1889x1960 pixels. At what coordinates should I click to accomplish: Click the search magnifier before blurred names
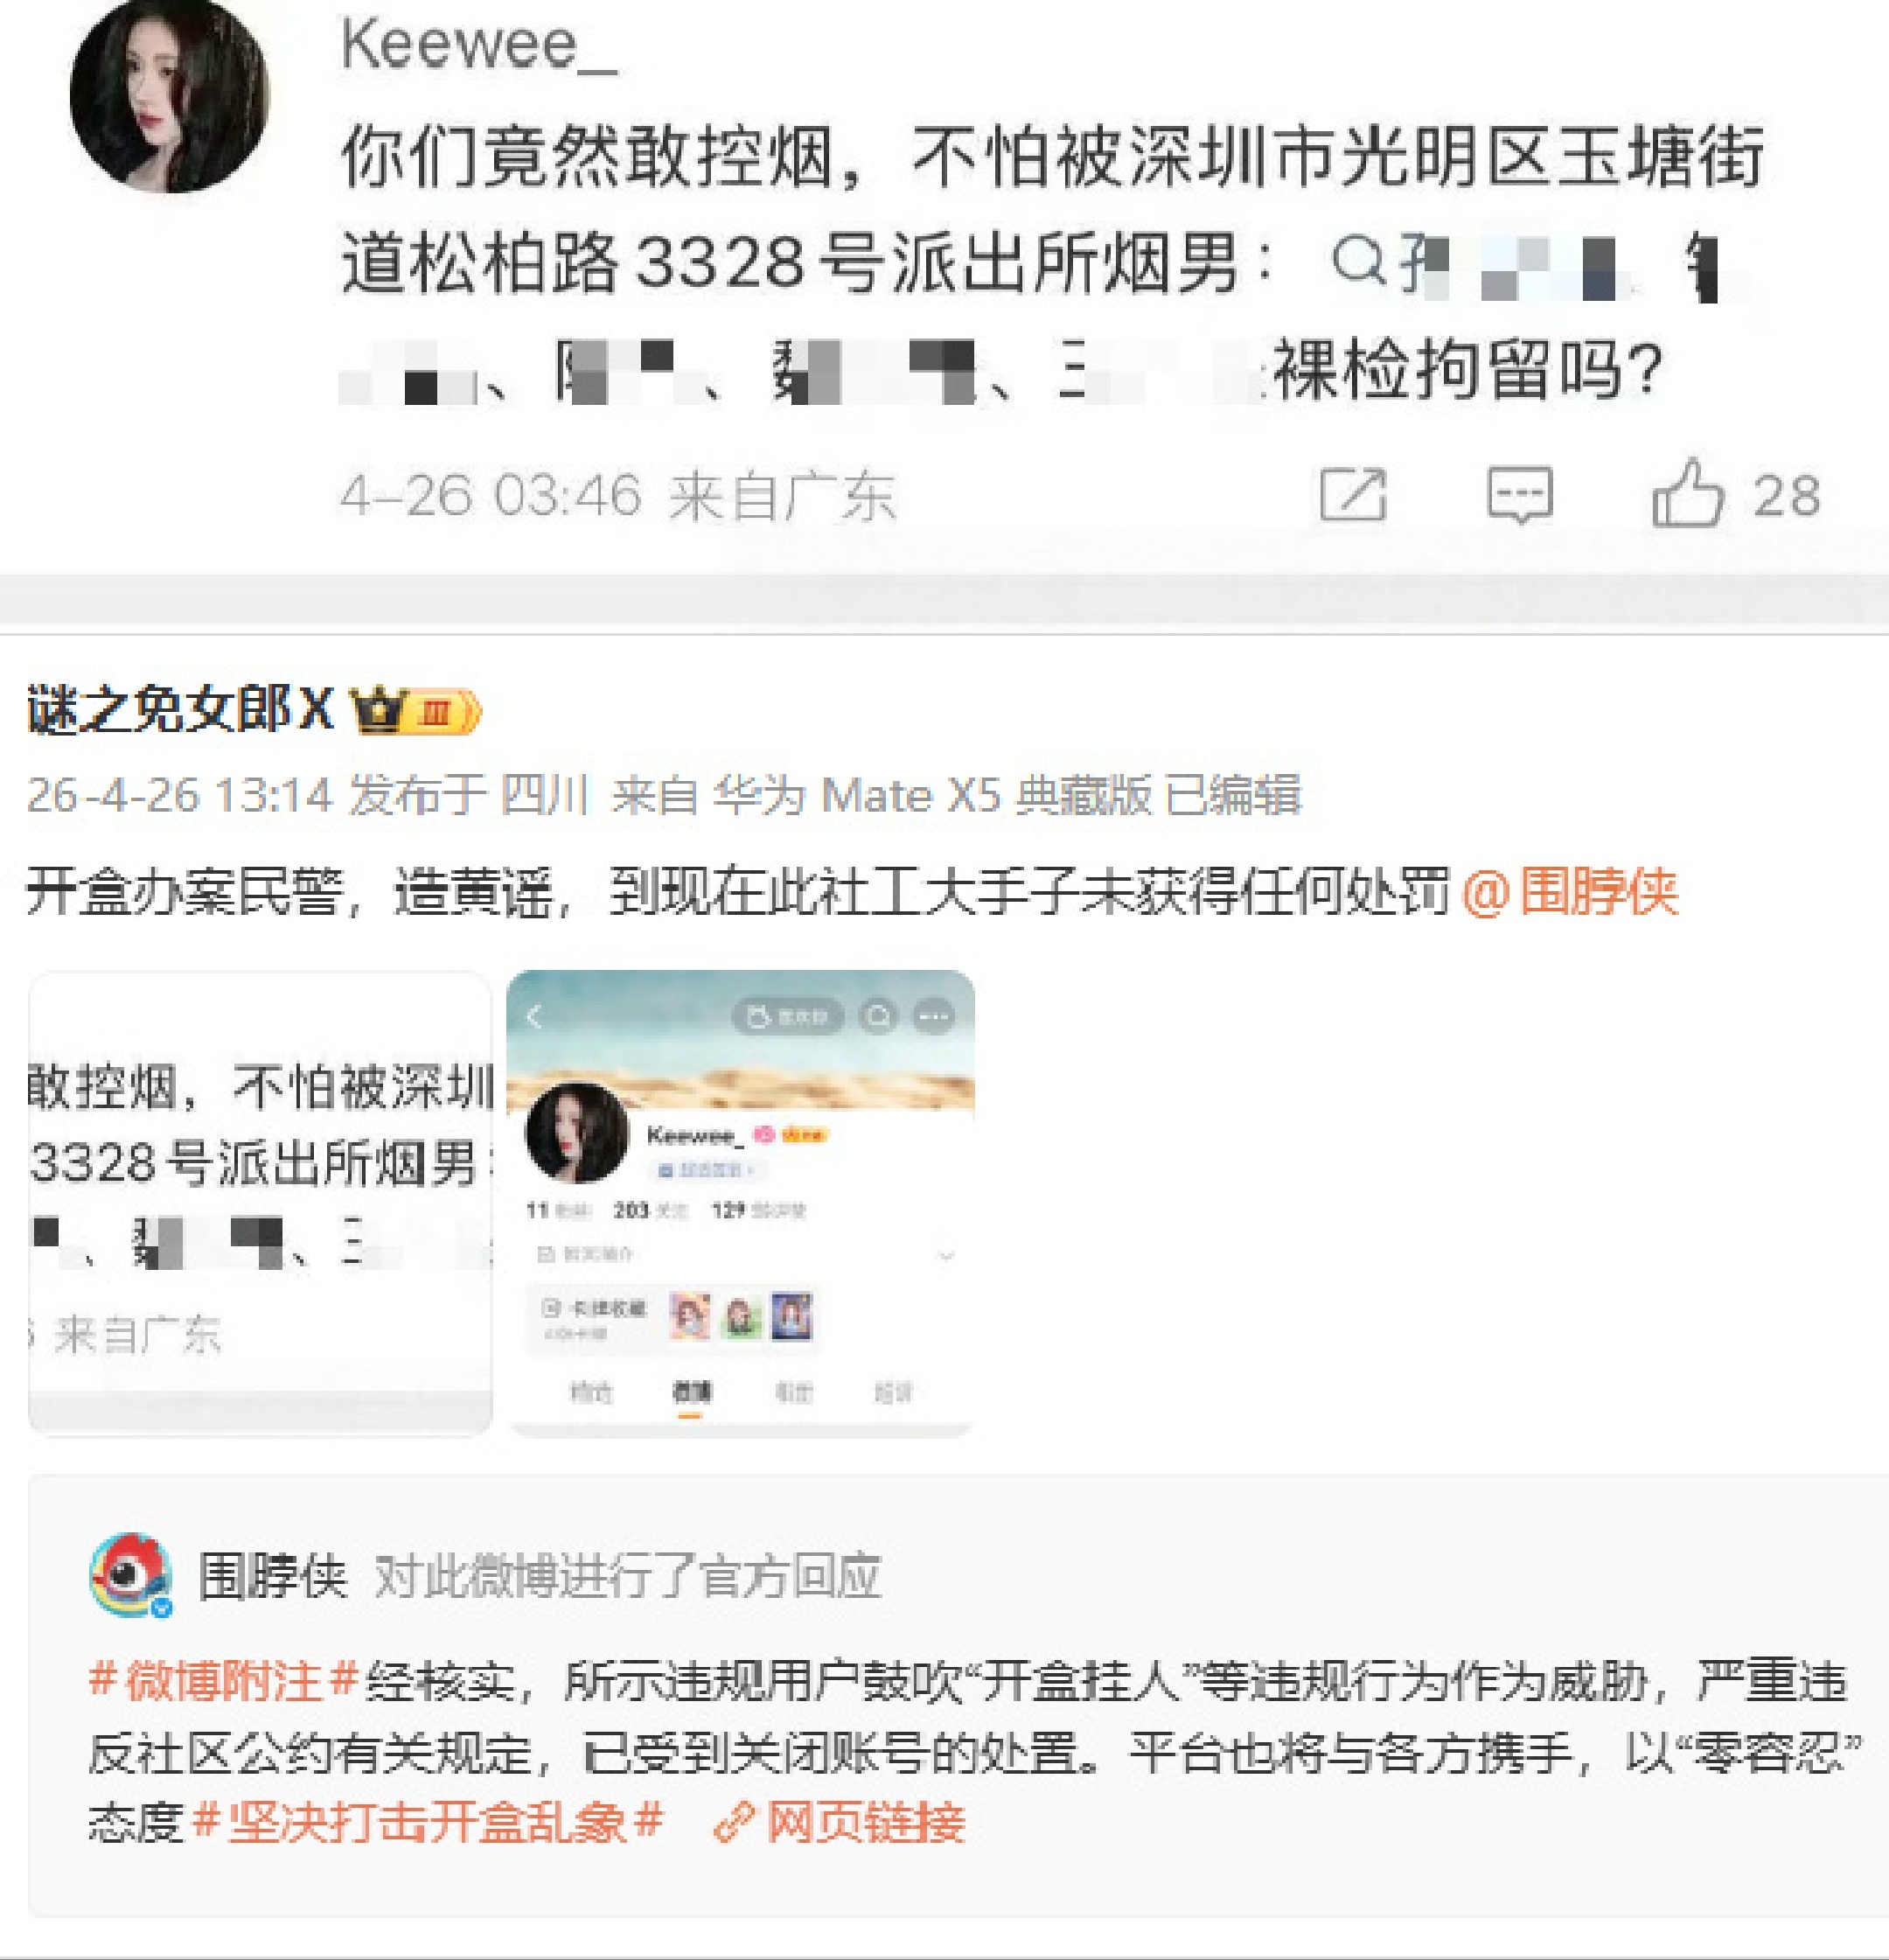1358,263
